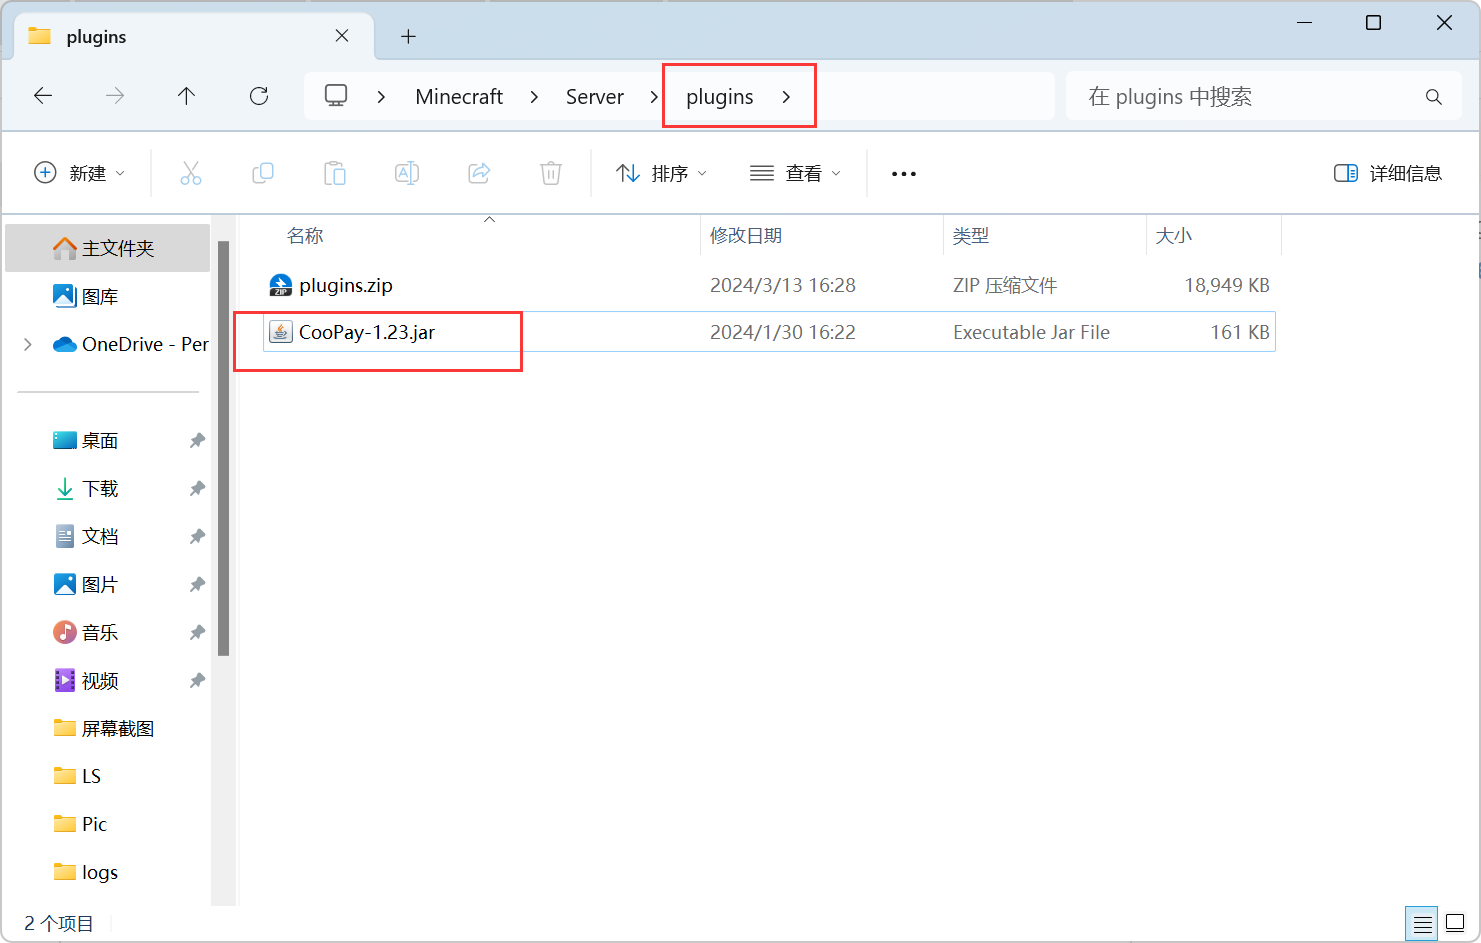Toggle the 详细信息 details pane

(1388, 173)
